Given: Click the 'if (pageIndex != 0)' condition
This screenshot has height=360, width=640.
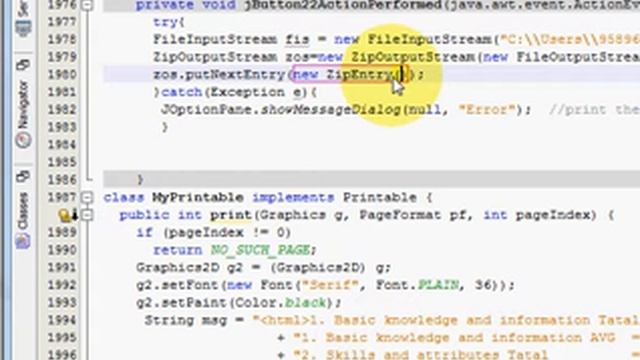Looking at the screenshot, I should point(213,233).
